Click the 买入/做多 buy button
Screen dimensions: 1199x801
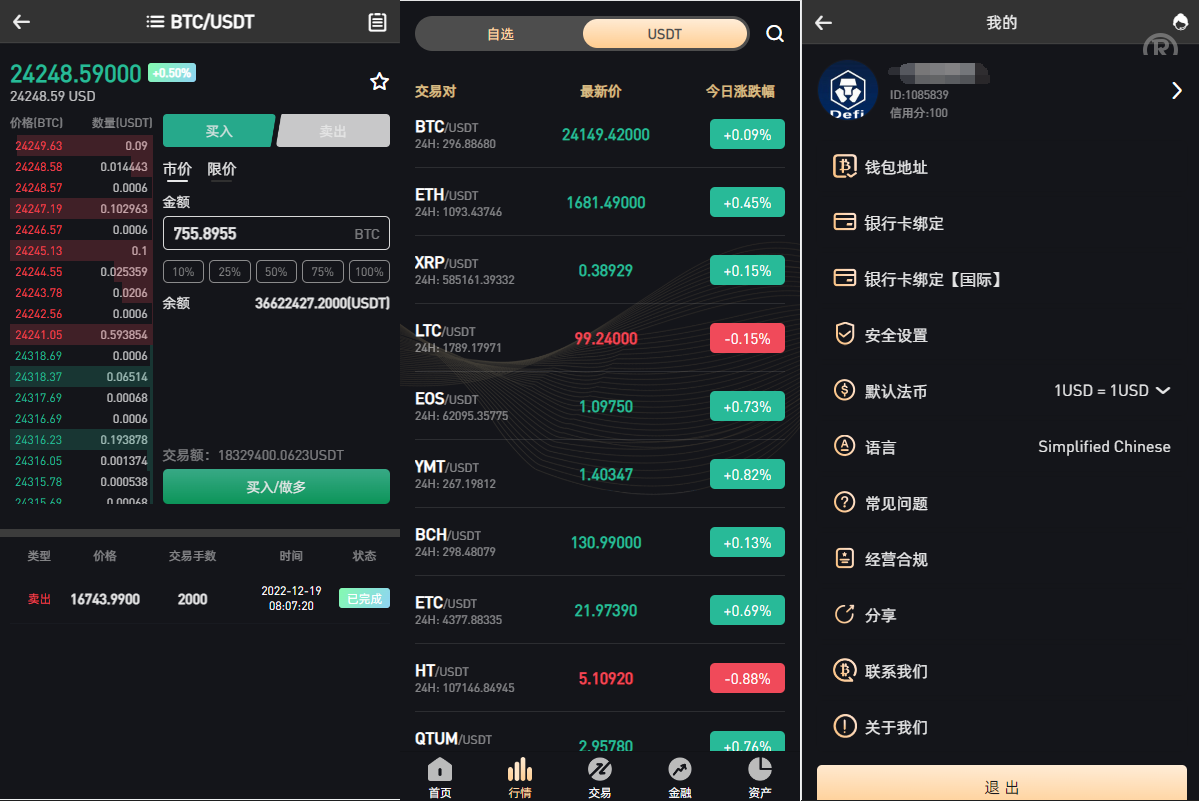[x=276, y=487]
